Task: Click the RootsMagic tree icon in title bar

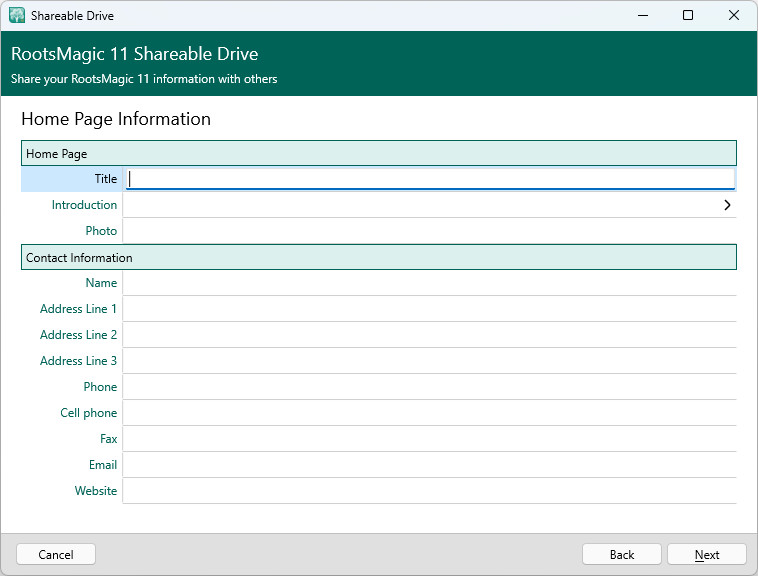Action: 16,15
